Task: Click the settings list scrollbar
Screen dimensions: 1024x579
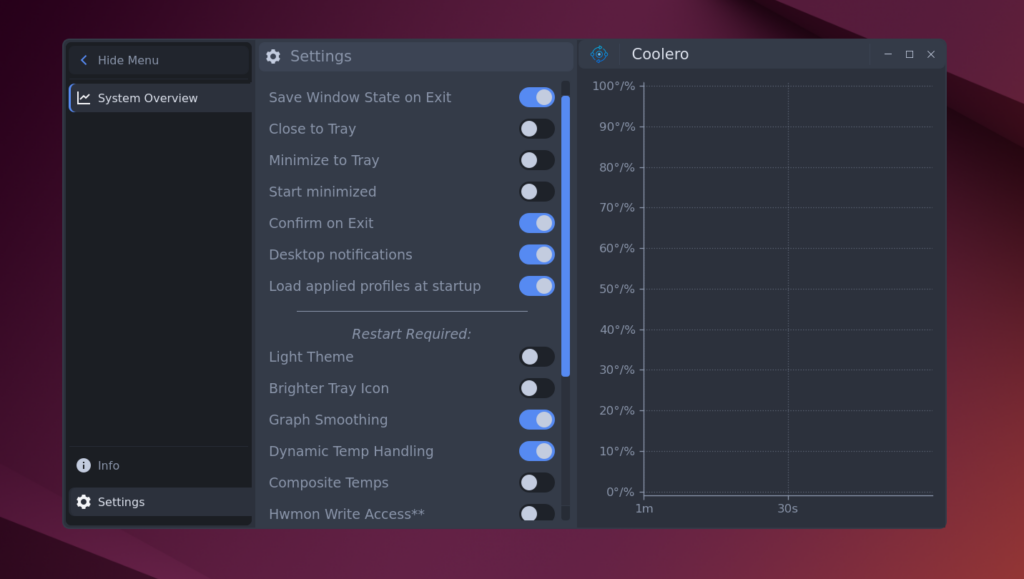Action: (566, 235)
